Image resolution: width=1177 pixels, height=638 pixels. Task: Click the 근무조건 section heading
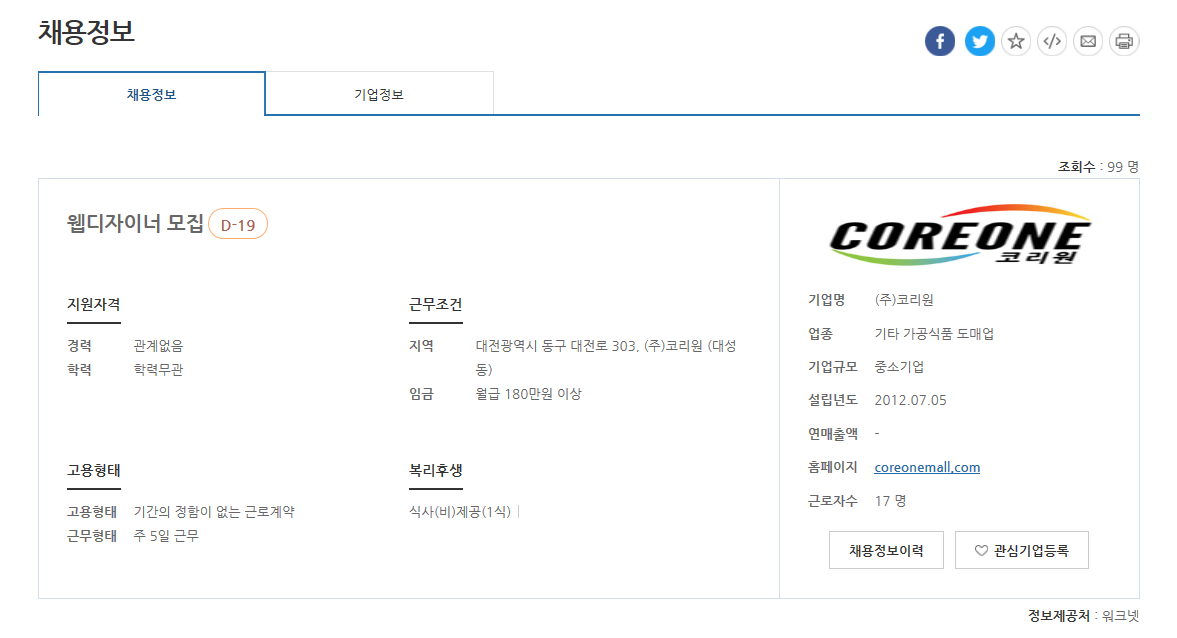(x=436, y=304)
